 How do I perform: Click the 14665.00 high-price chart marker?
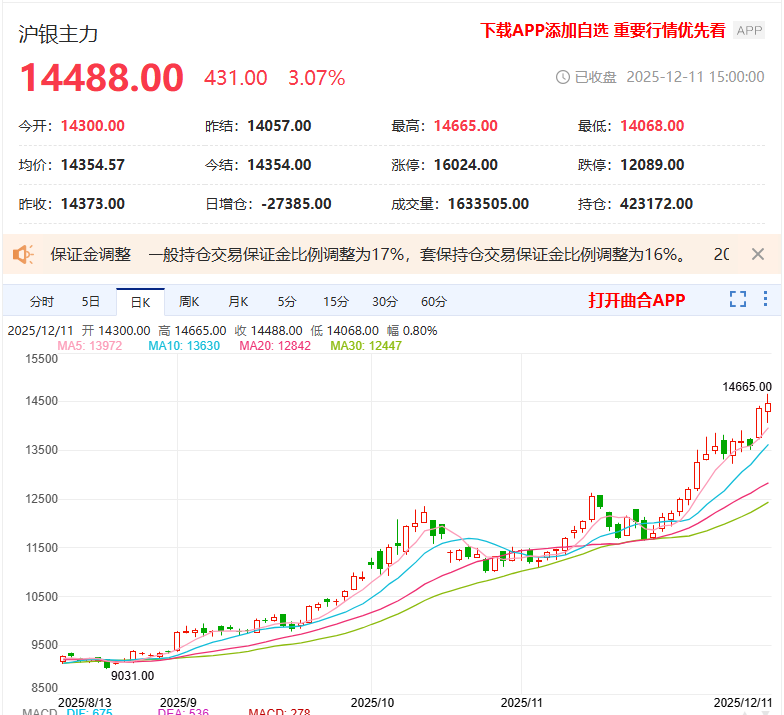pos(747,386)
